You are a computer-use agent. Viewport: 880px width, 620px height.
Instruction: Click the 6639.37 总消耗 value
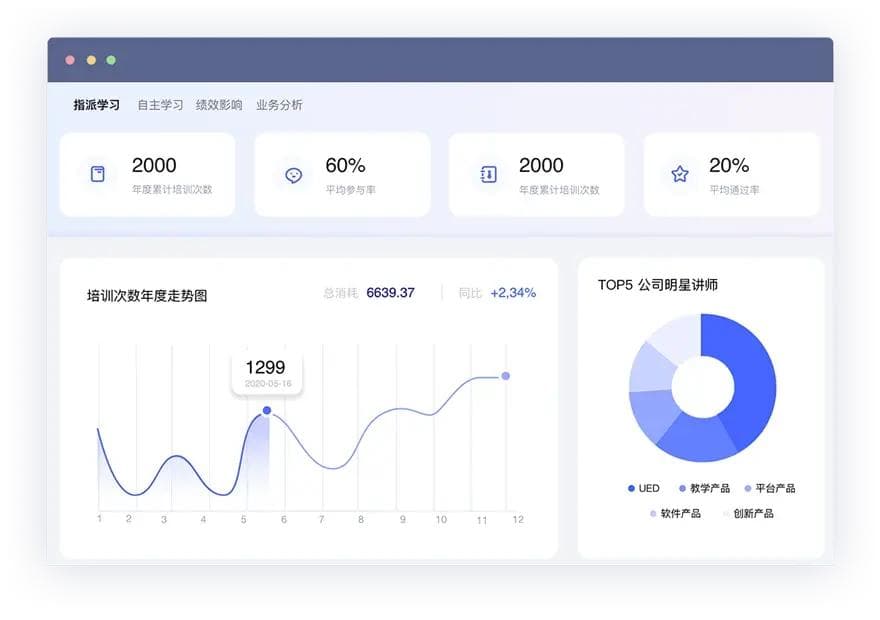(x=390, y=293)
